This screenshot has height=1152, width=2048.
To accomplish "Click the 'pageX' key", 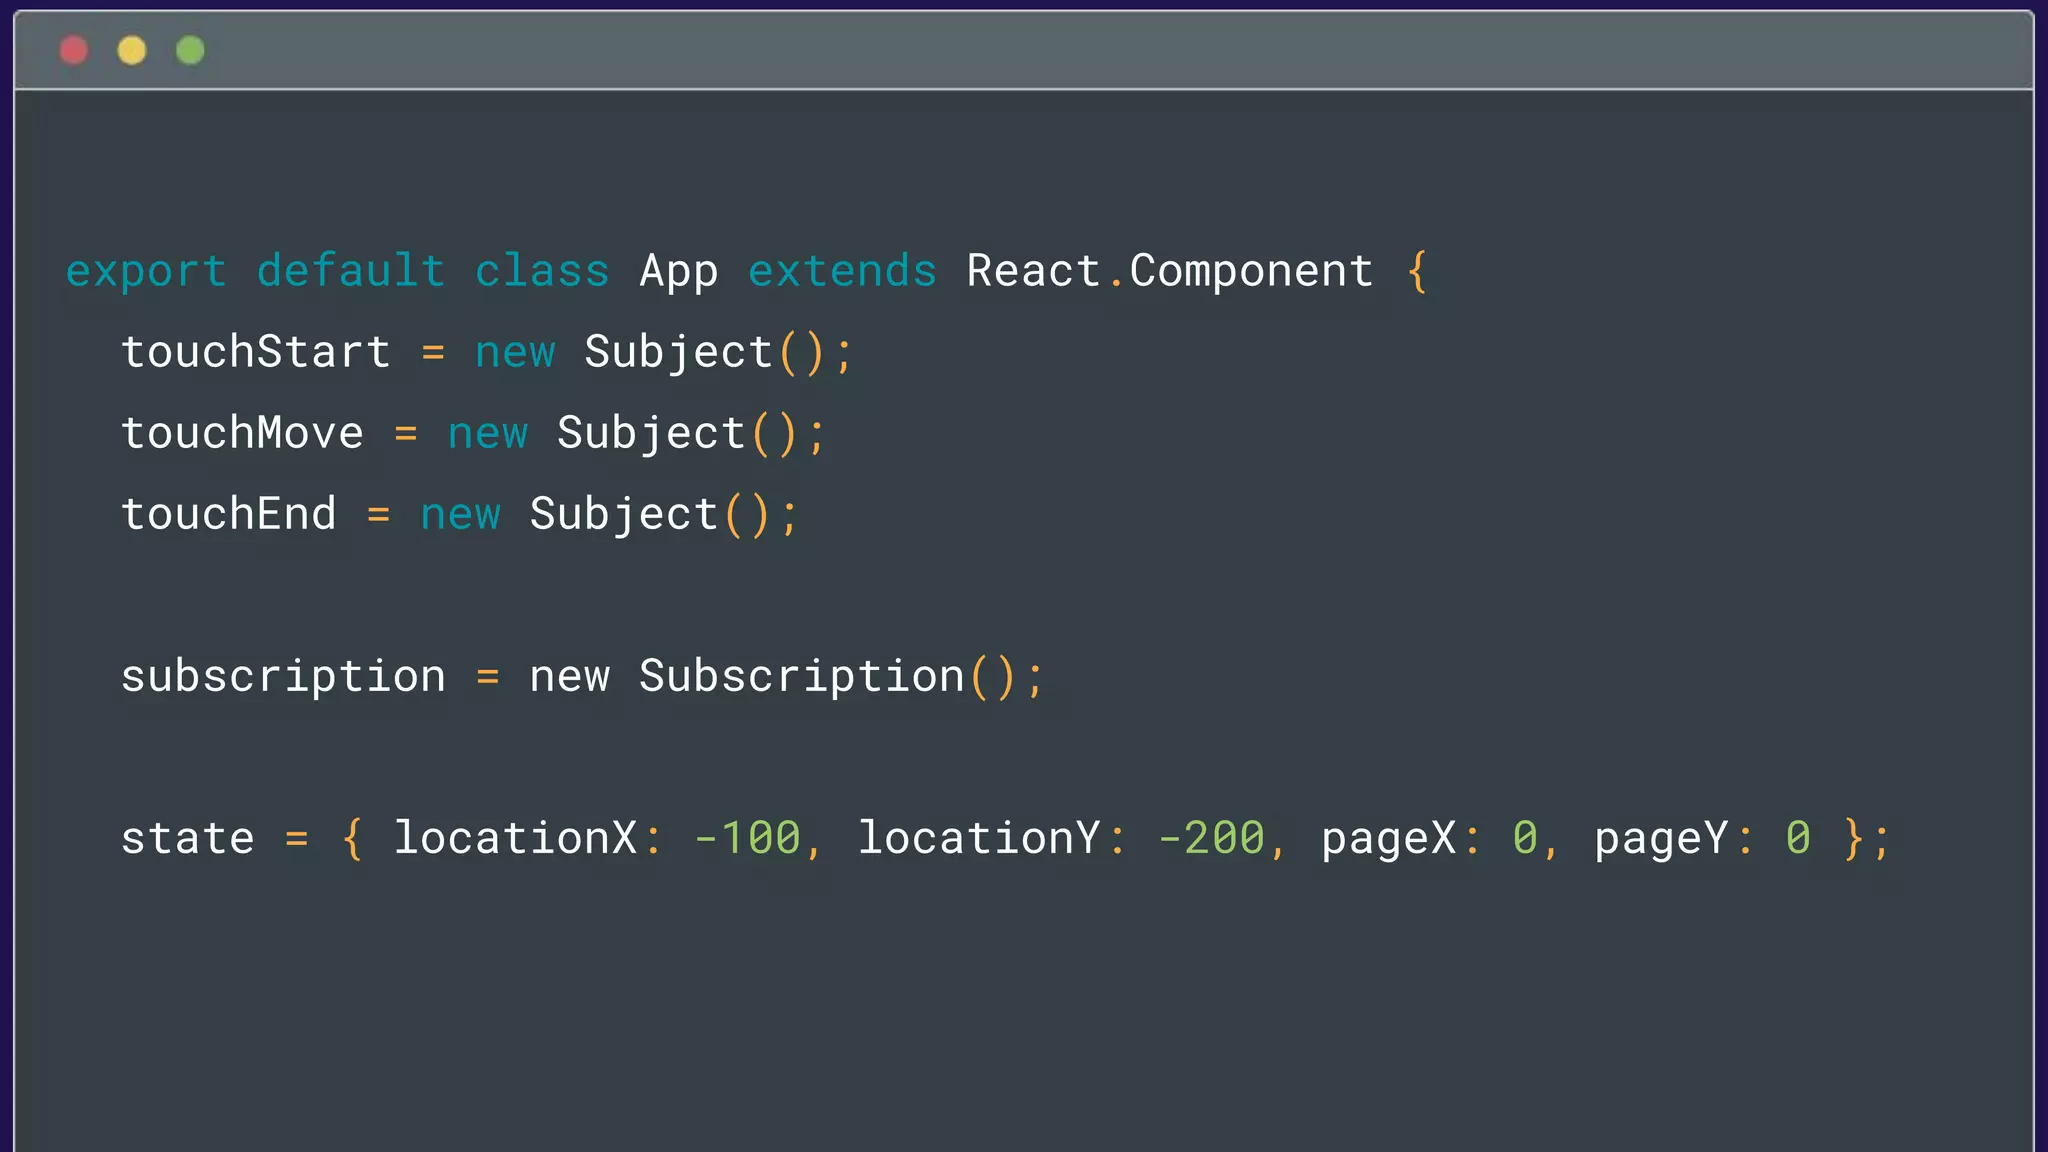I will (1388, 840).
